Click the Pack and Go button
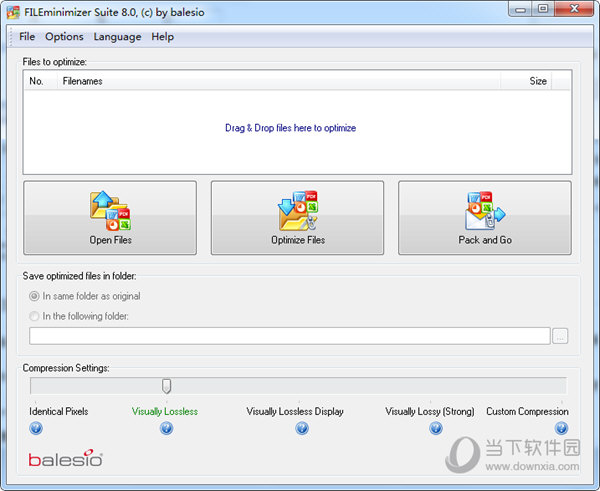The height and width of the screenshot is (491, 600). pos(485,218)
